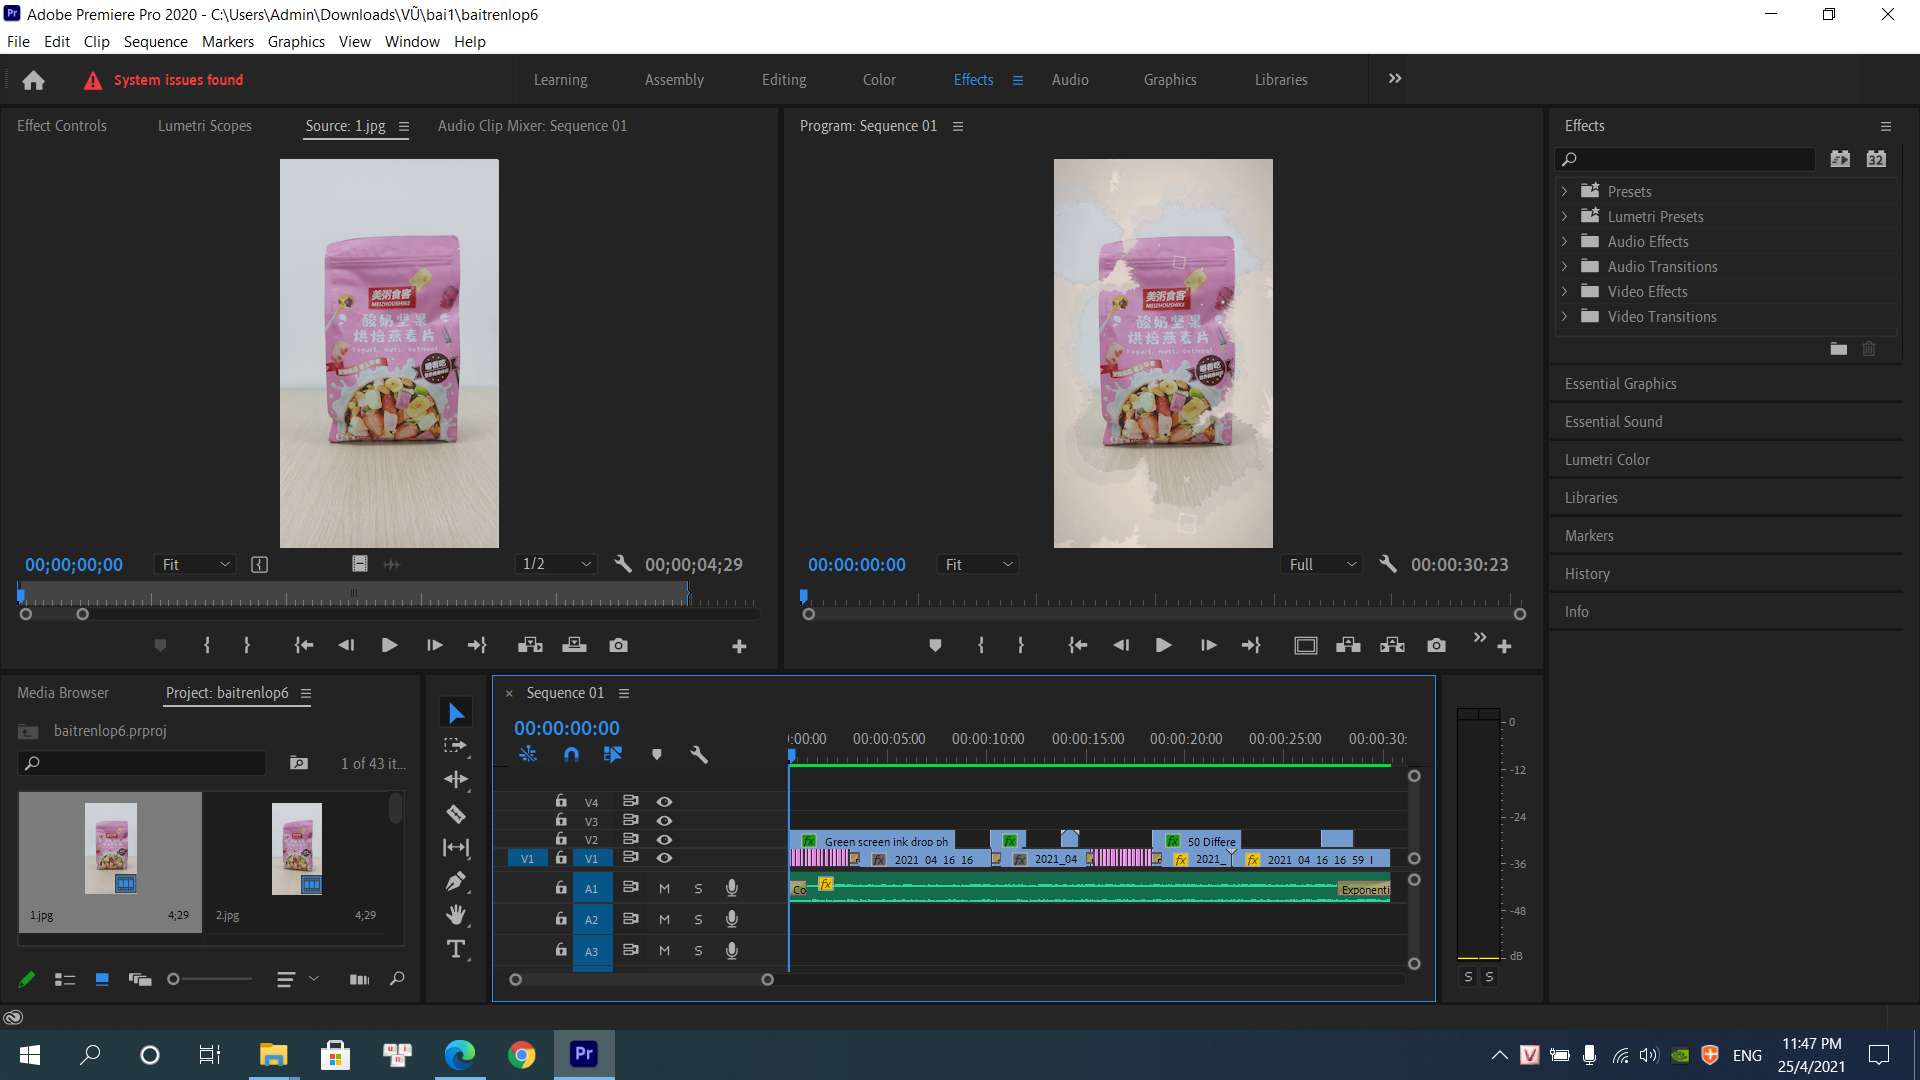
Task: Click new custom bin icon in Effects panel
Action: [x=1838, y=349]
